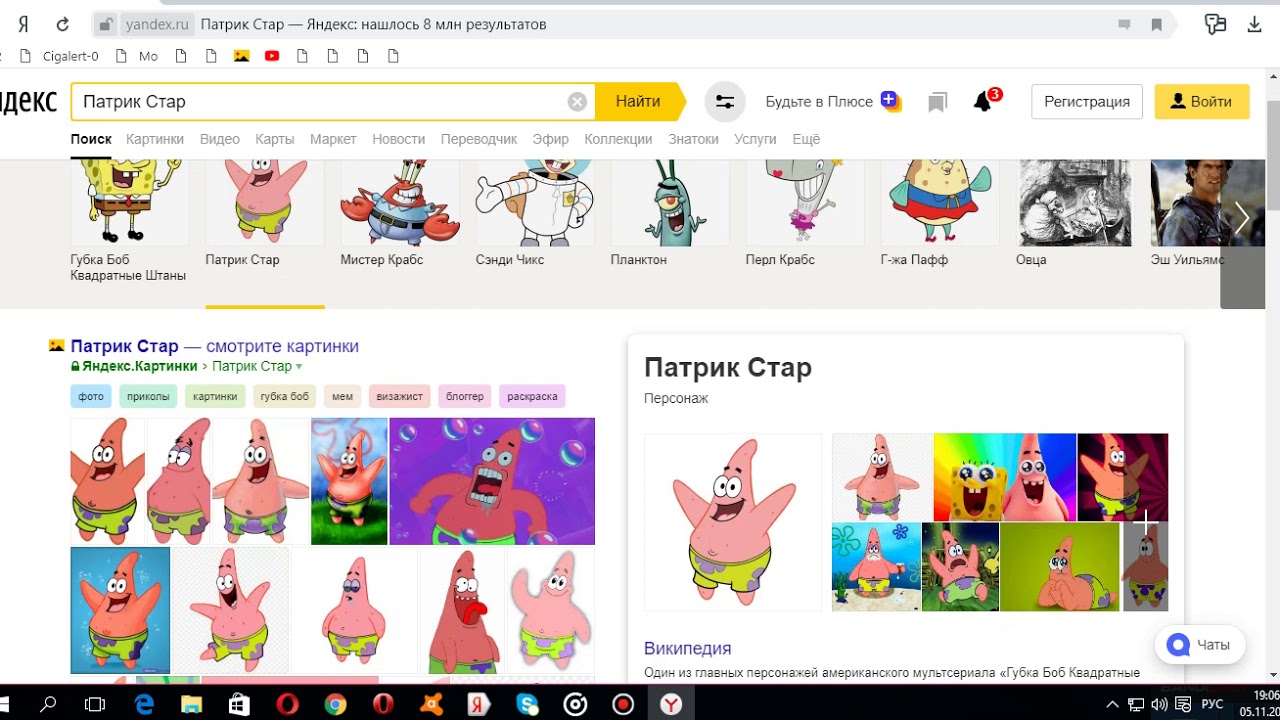Click the приколы filter tag
Viewport: 1280px width, 720px height.
[x=148, y=396]
